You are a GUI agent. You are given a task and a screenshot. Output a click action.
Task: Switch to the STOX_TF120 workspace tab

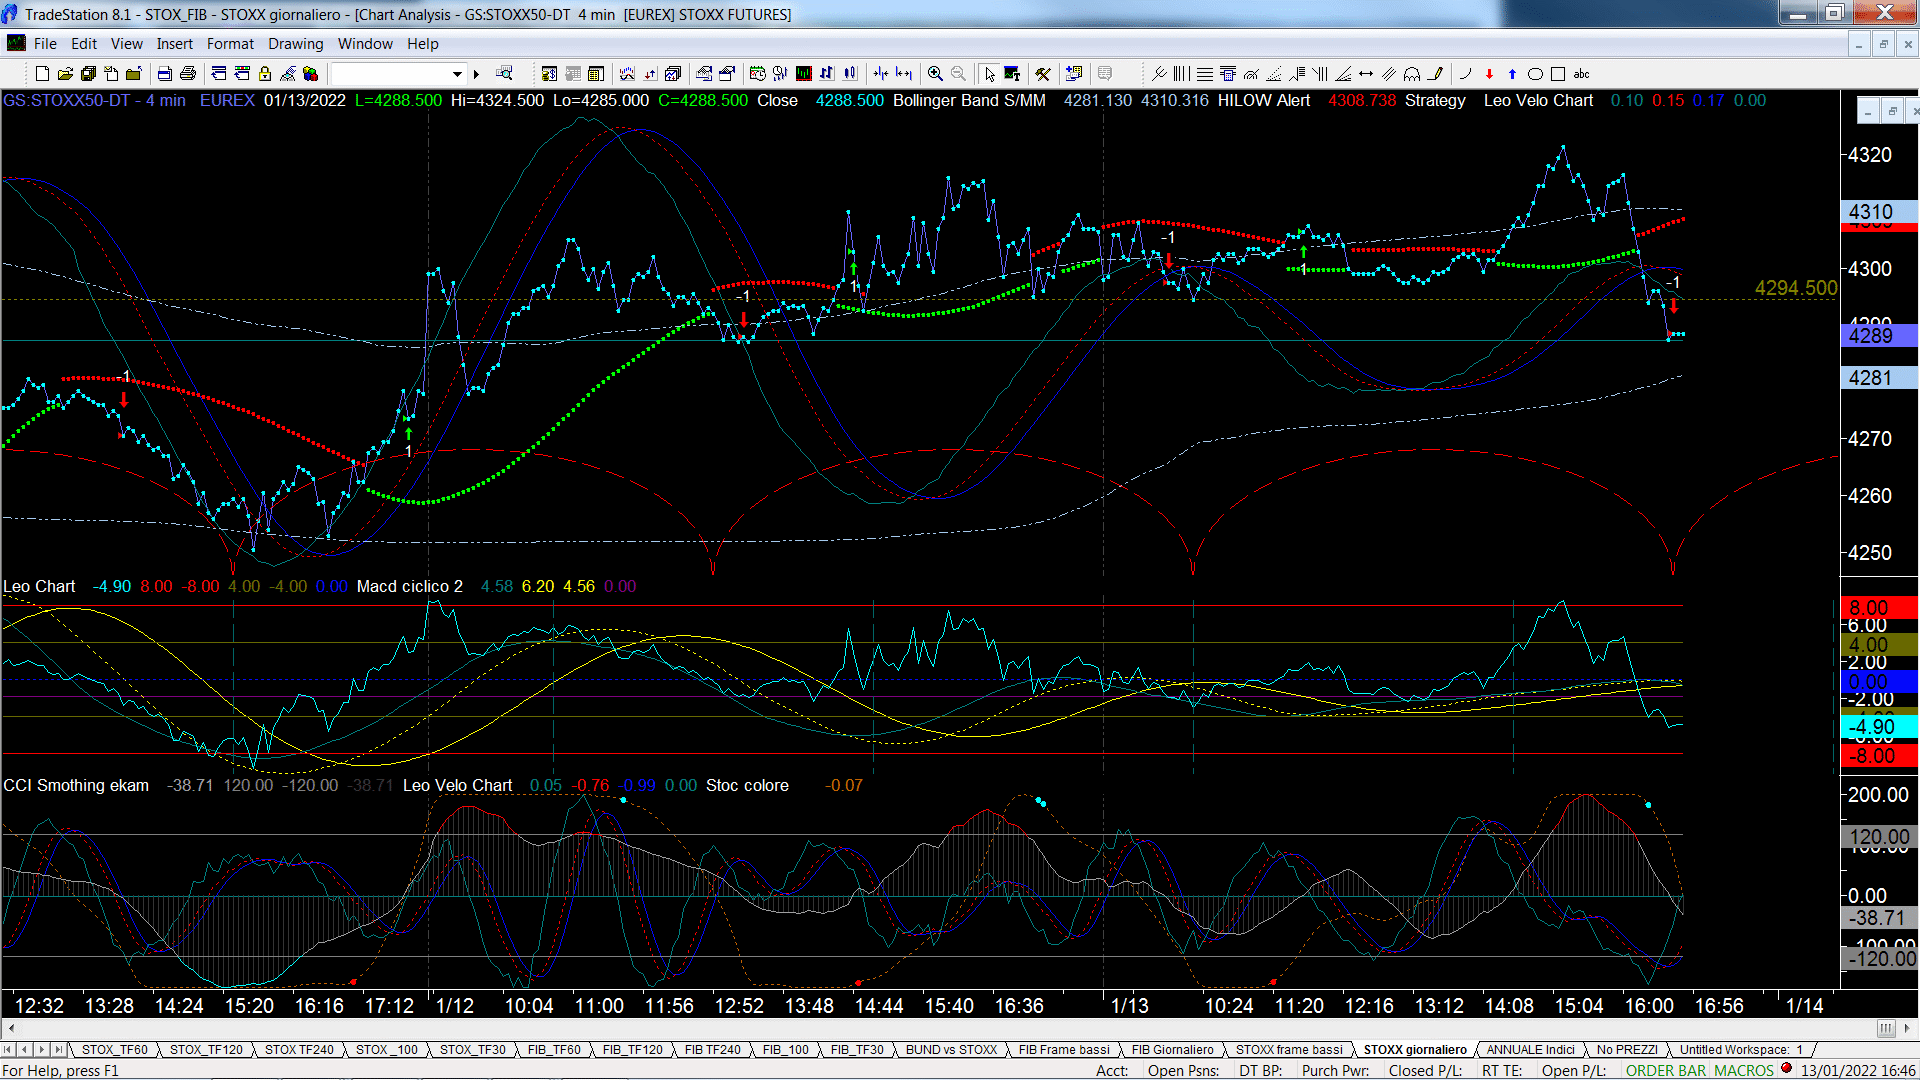tap(206, 1050)
